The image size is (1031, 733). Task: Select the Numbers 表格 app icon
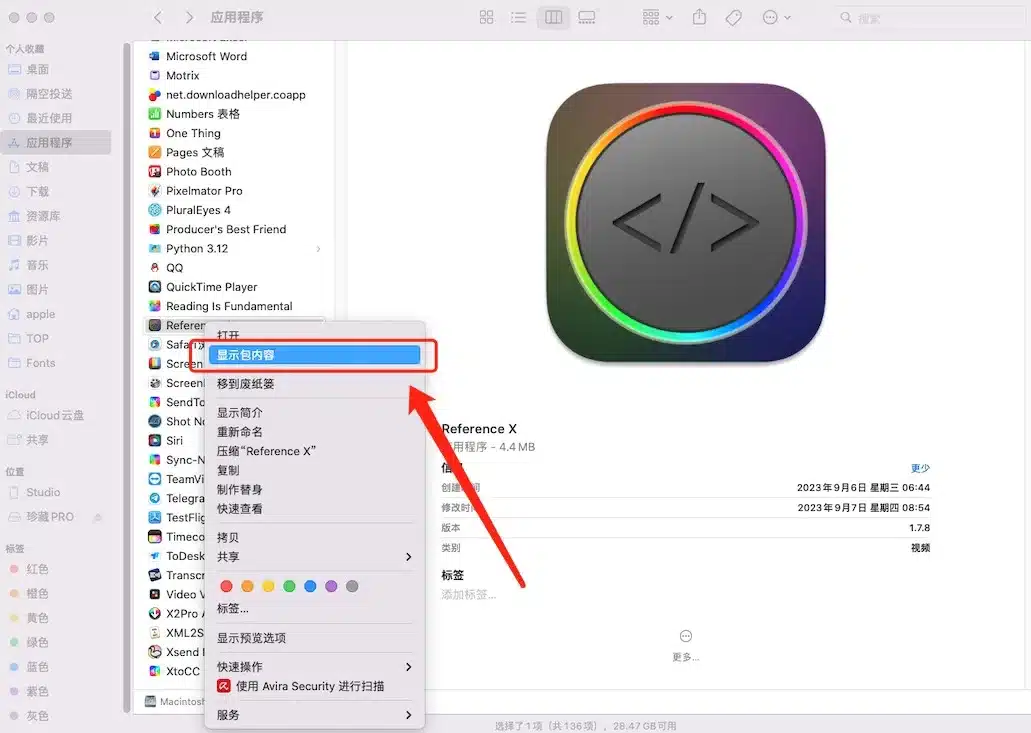coord(155,114)
